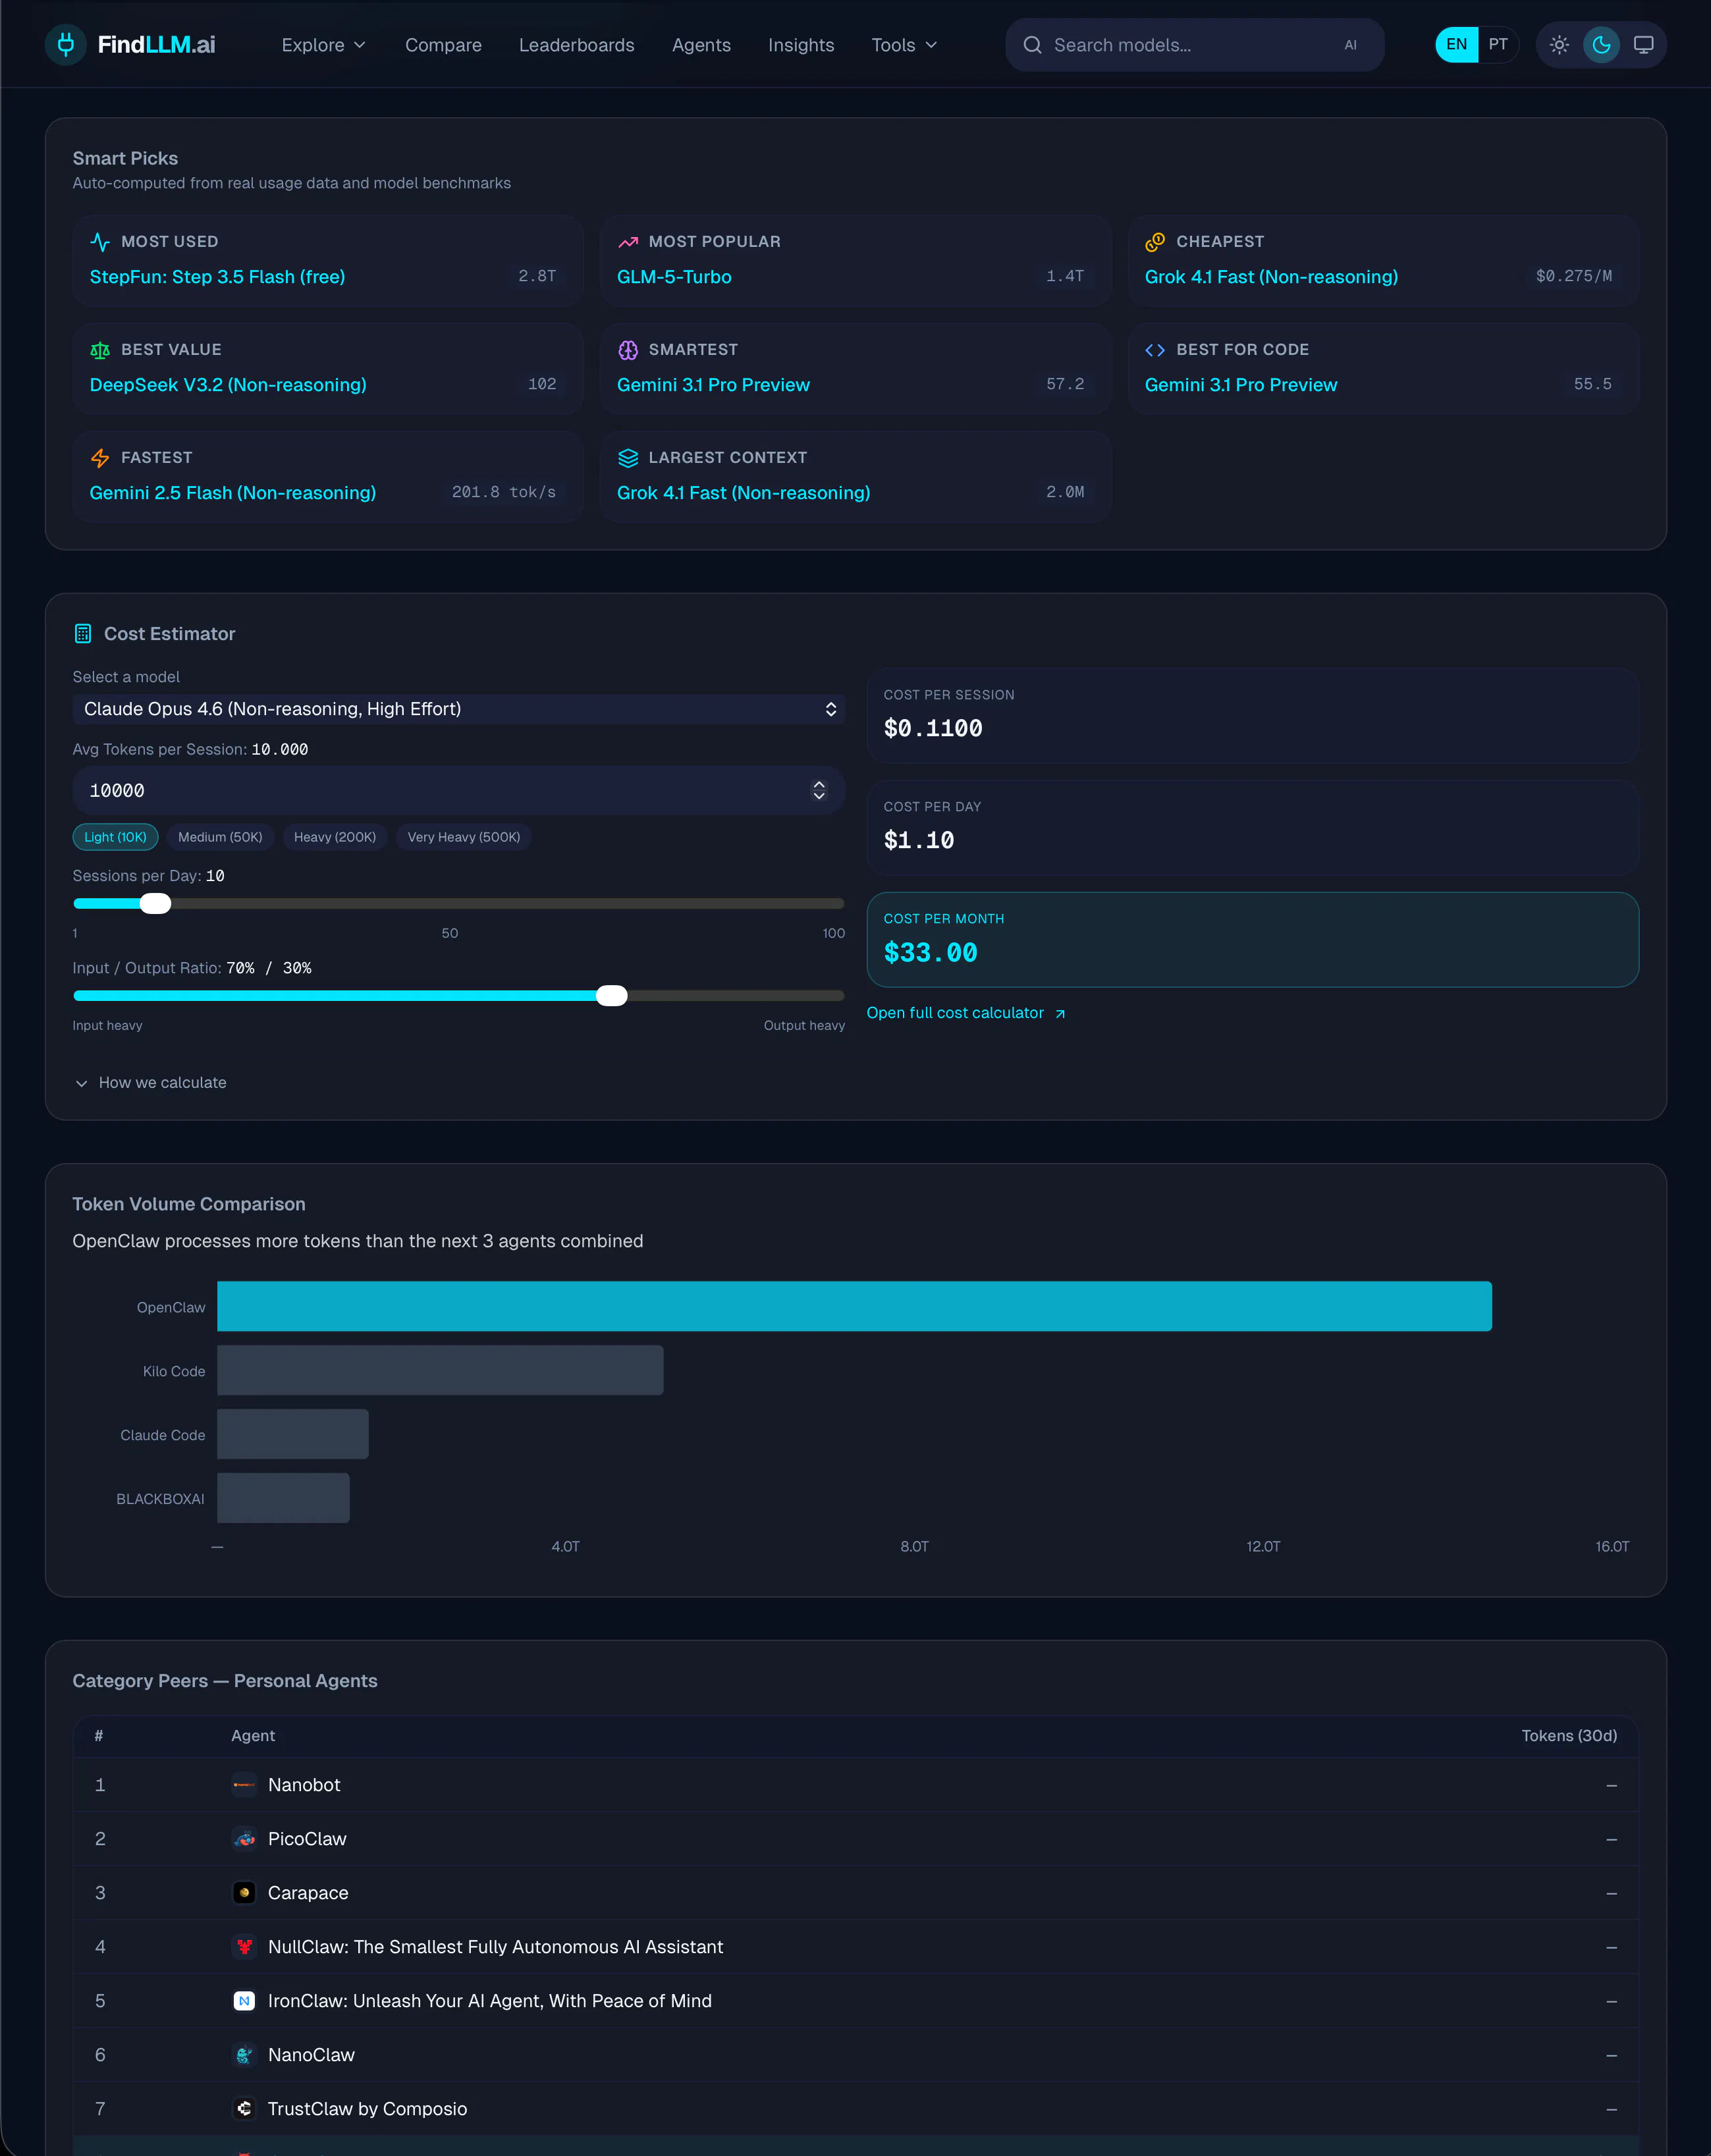Click the NanoClaw agent logo

pyautogui.click(x=244, y=2055)
